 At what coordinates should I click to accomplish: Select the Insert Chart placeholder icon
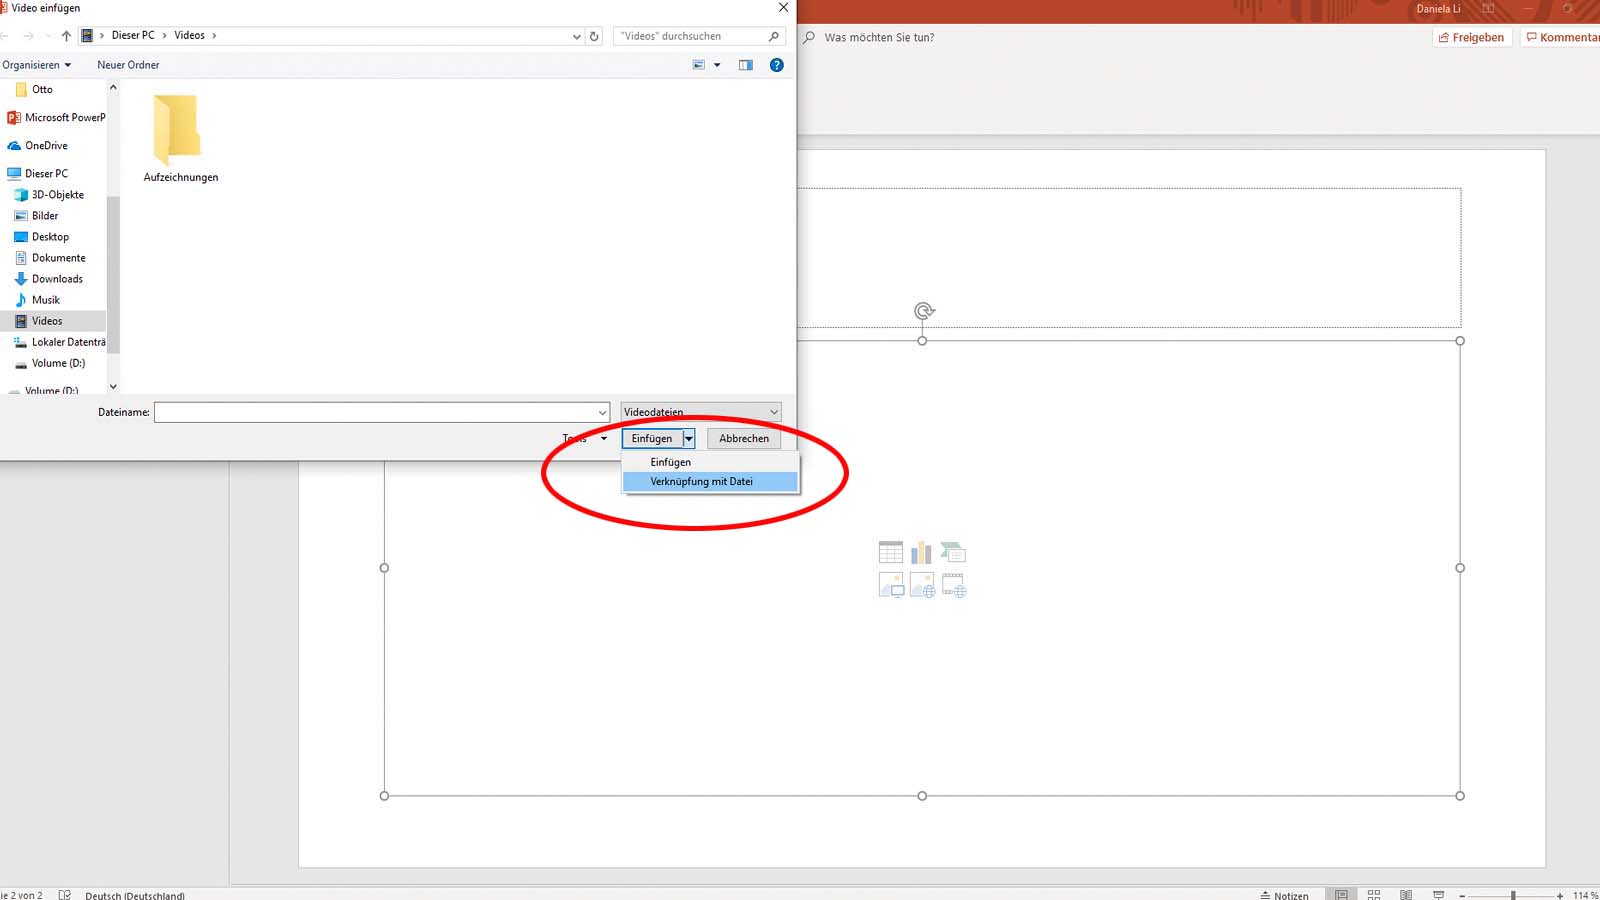921,552
